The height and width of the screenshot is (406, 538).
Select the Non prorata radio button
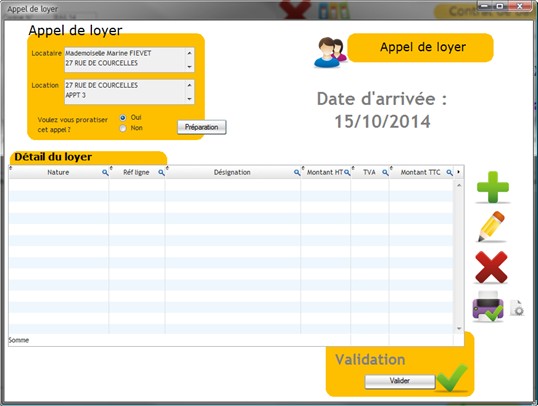tap(123, 128)
